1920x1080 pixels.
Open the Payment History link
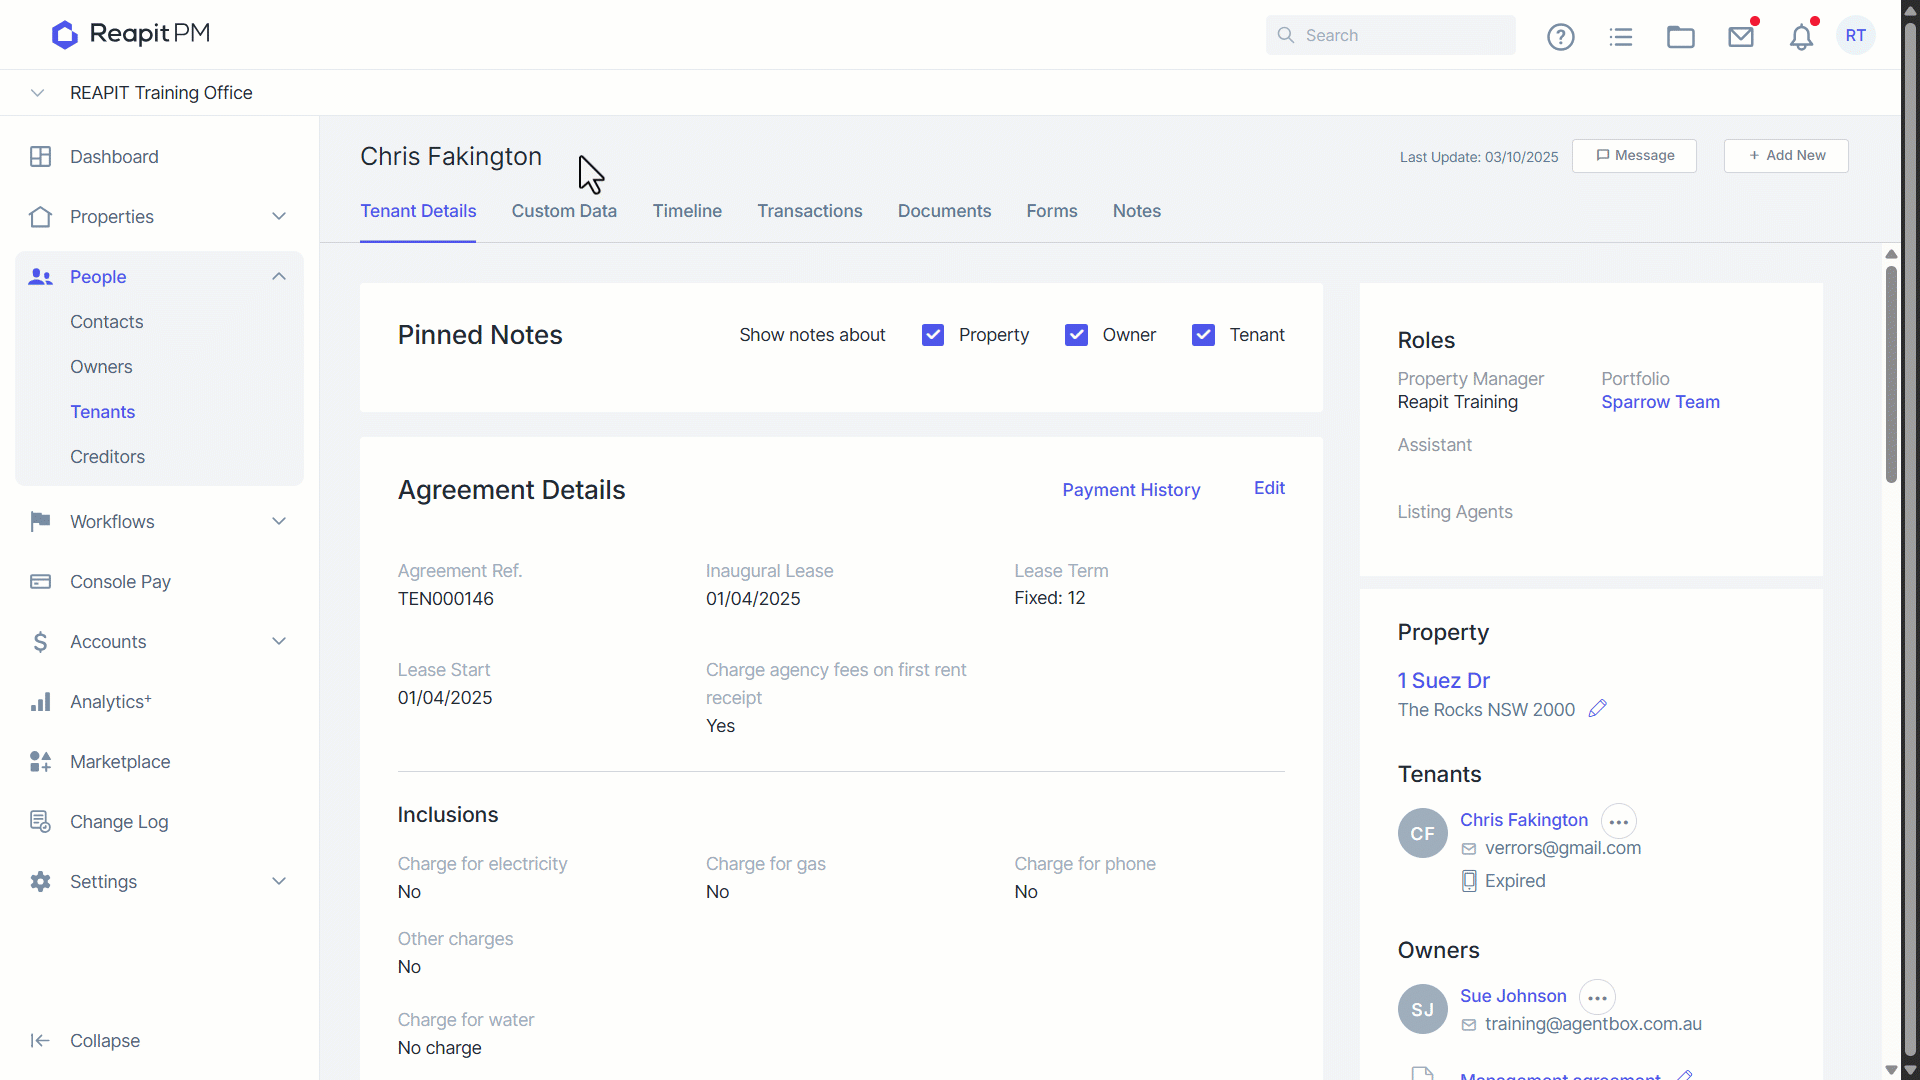tap(1131, 490)
